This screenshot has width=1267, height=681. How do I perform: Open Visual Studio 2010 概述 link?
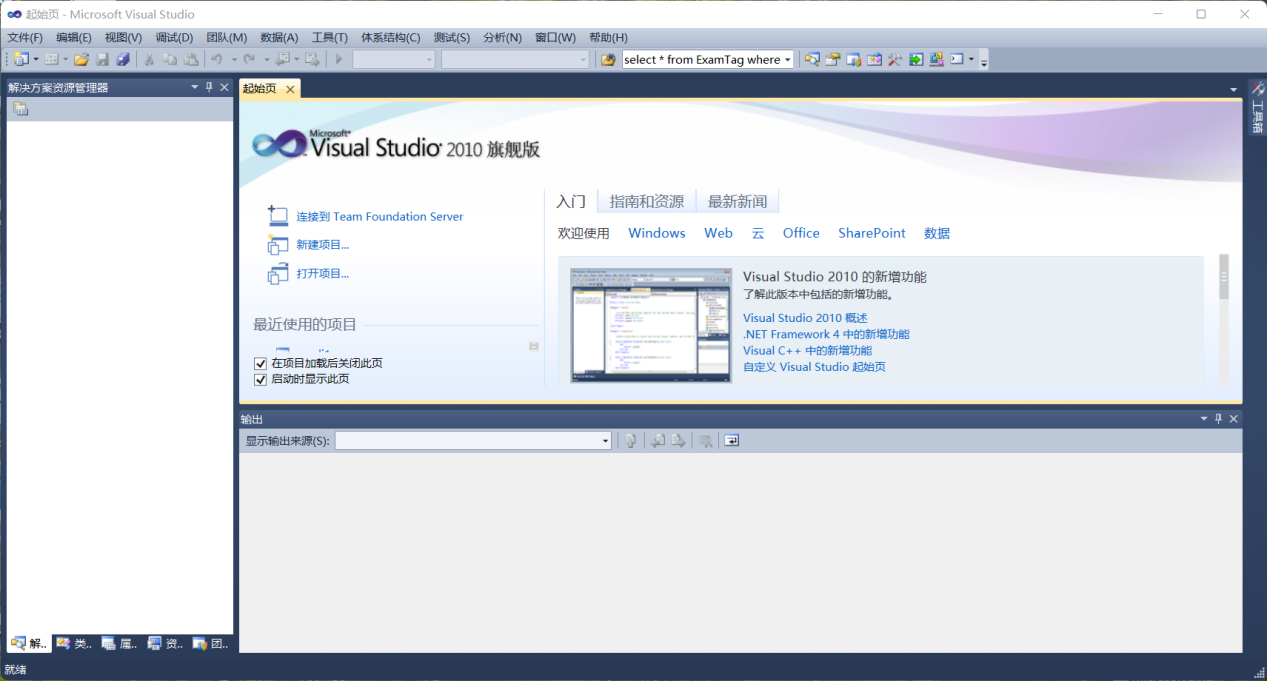pos(805,318)
